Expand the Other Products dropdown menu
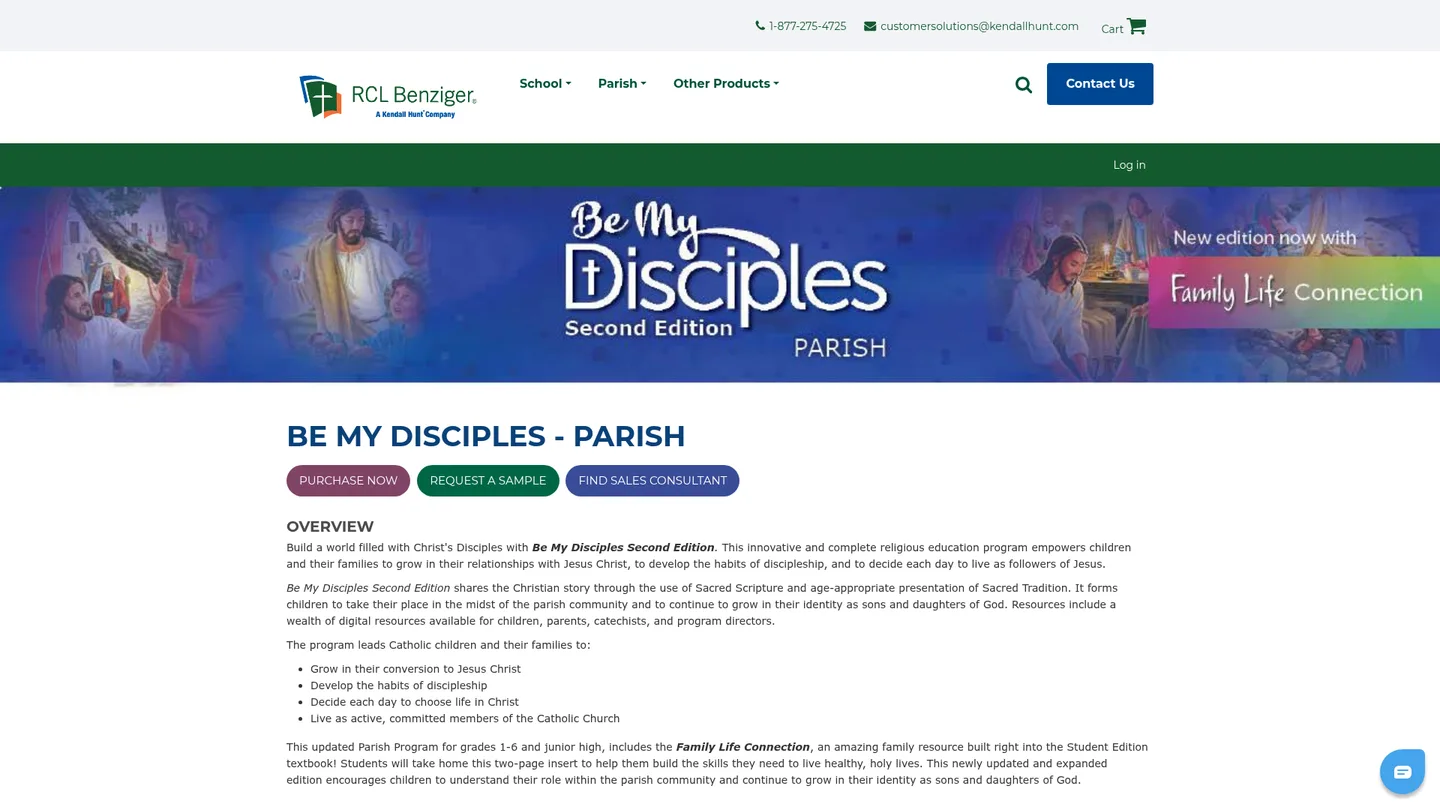The width and height of the screenshot is (1440, 810). coord(726,84)
